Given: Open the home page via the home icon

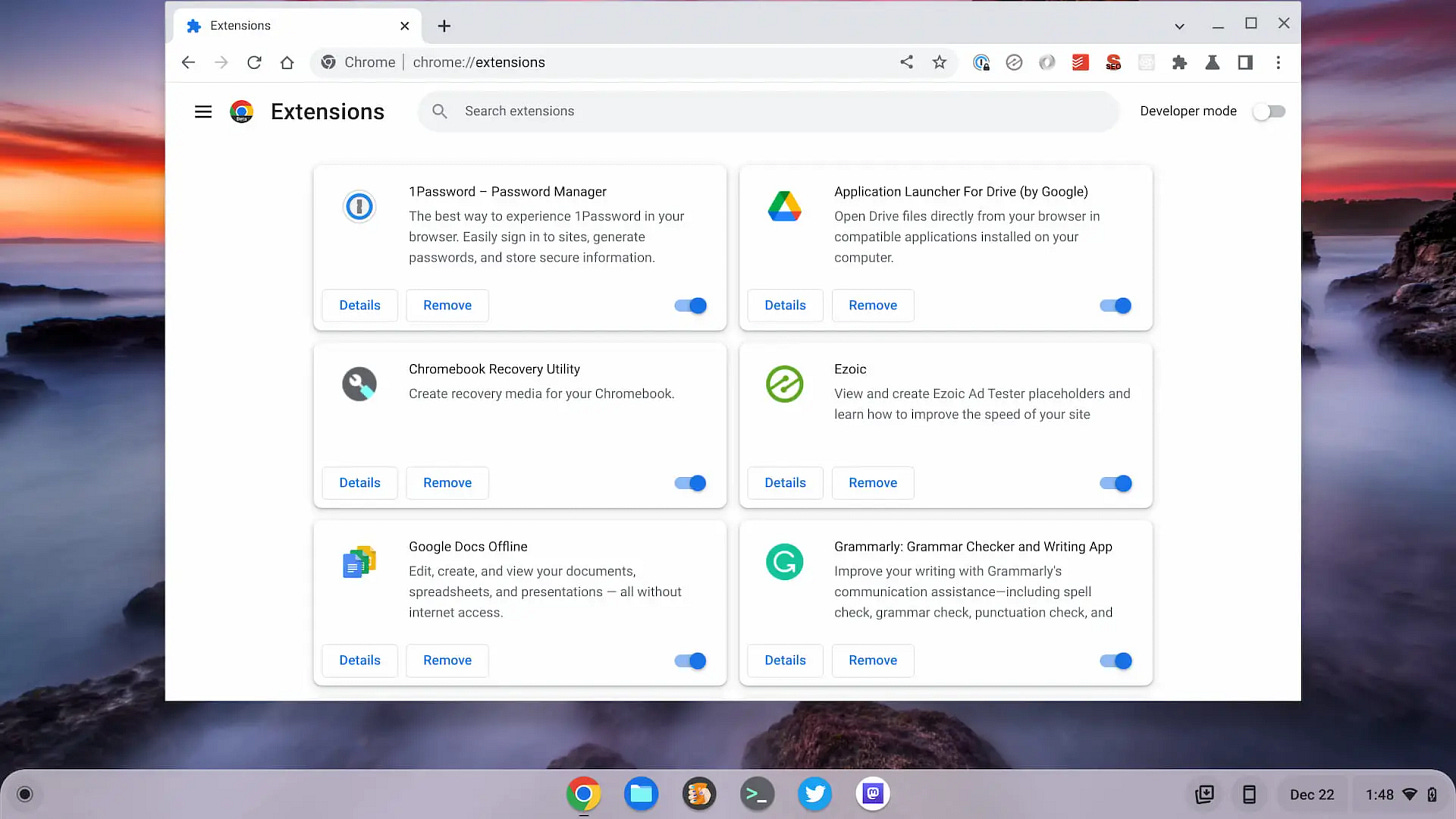Looking at the screenshot, I should pos(287,62).
